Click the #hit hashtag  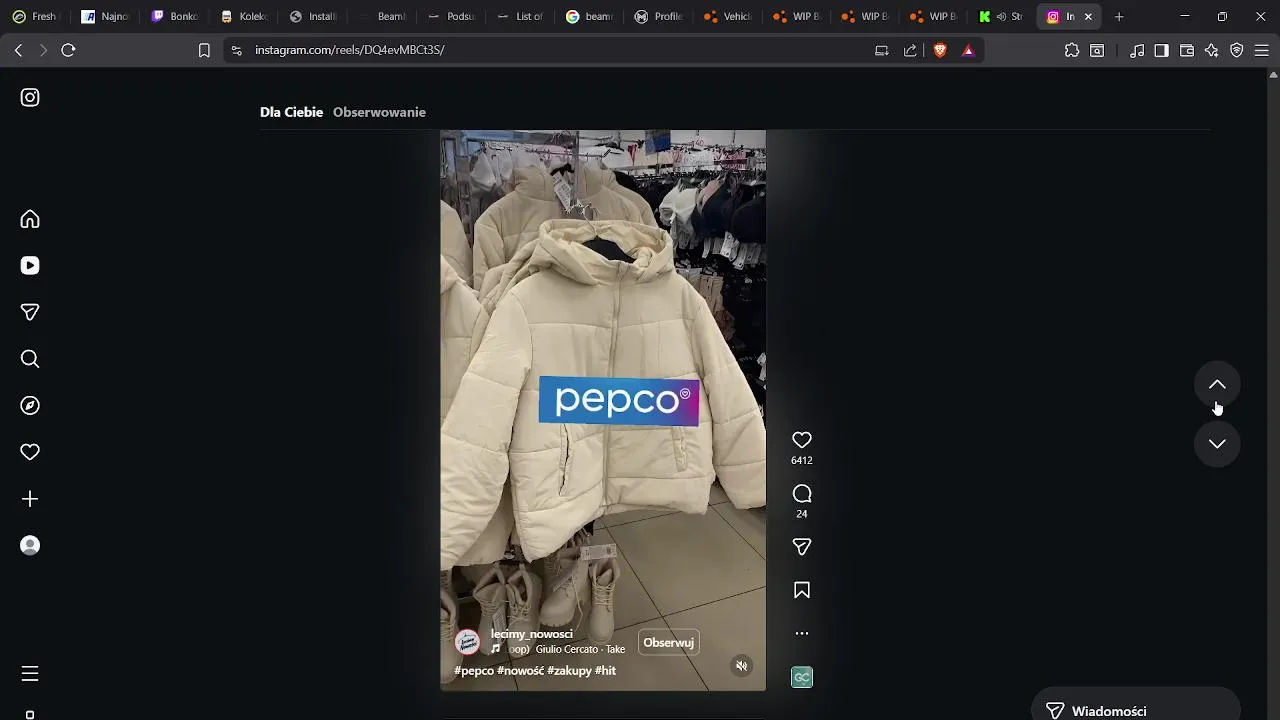pyautogui.click(x=605, y=671)
